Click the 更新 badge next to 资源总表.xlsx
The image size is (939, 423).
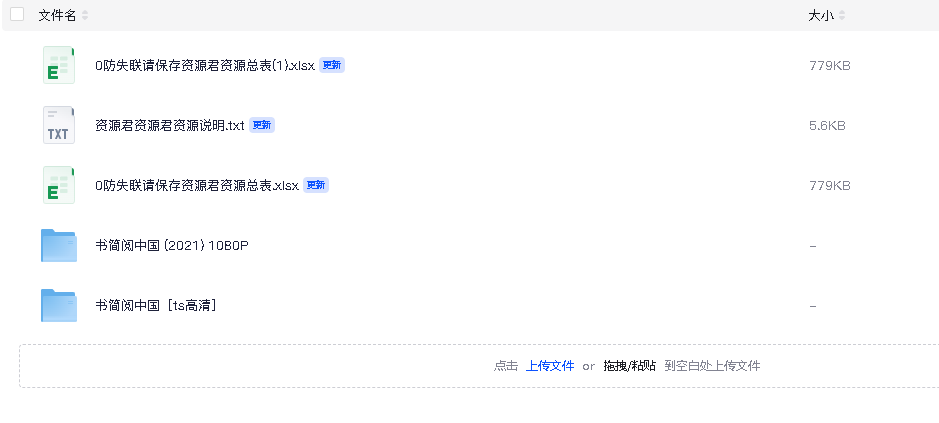coord(316,185)
